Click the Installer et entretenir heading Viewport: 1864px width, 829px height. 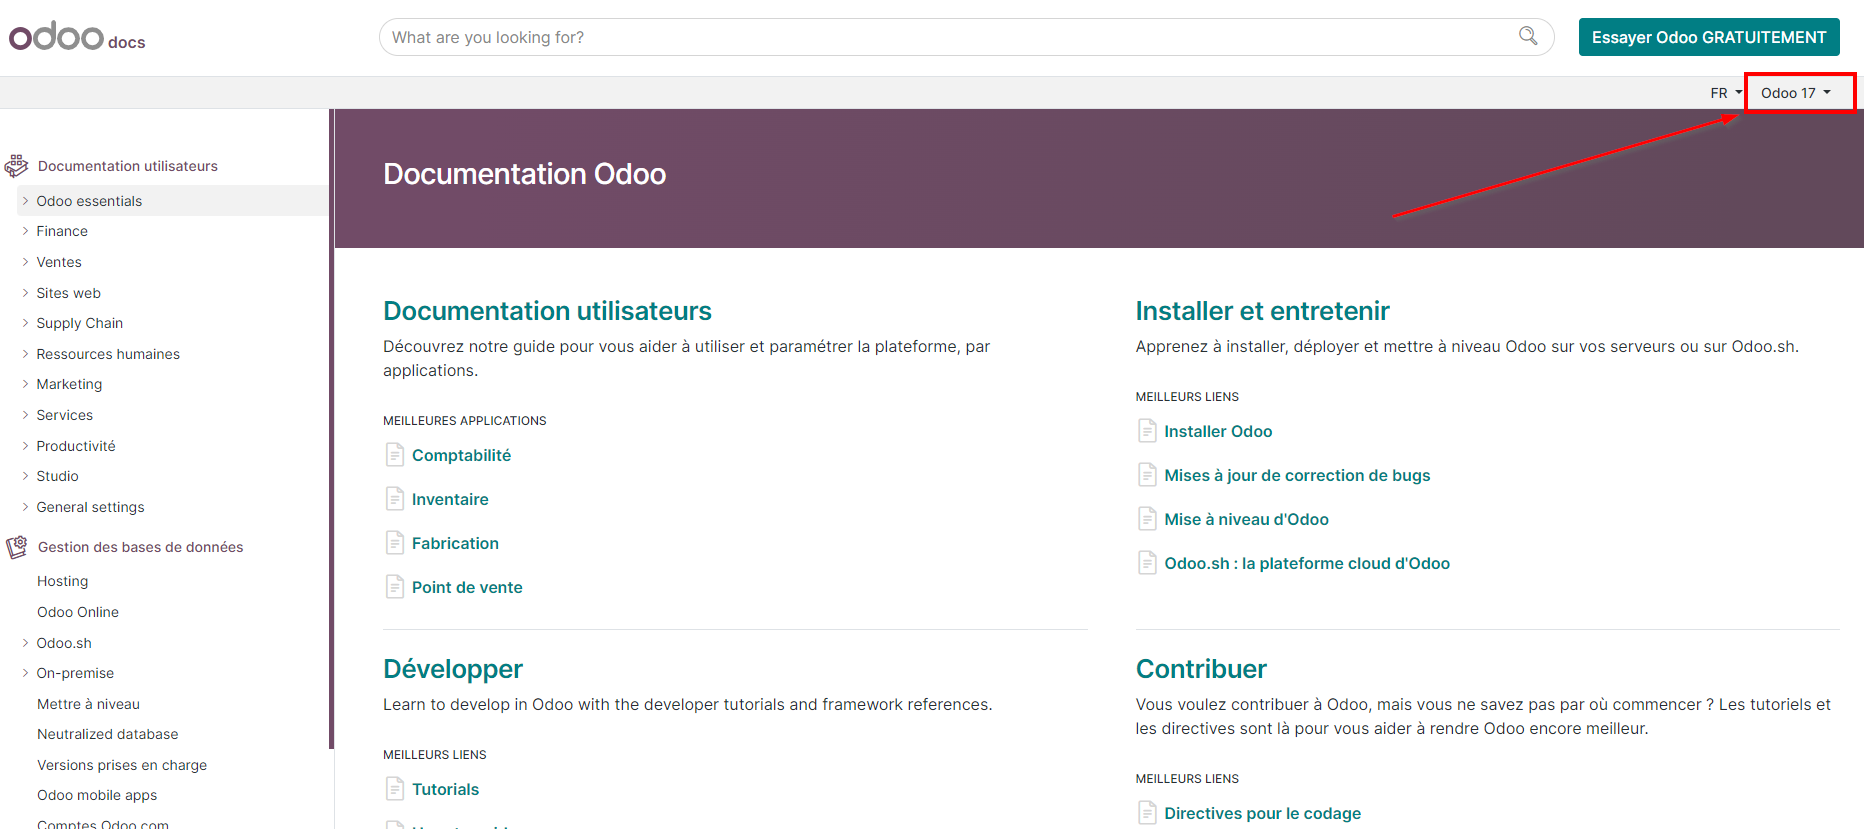[x=1262, y=311]
